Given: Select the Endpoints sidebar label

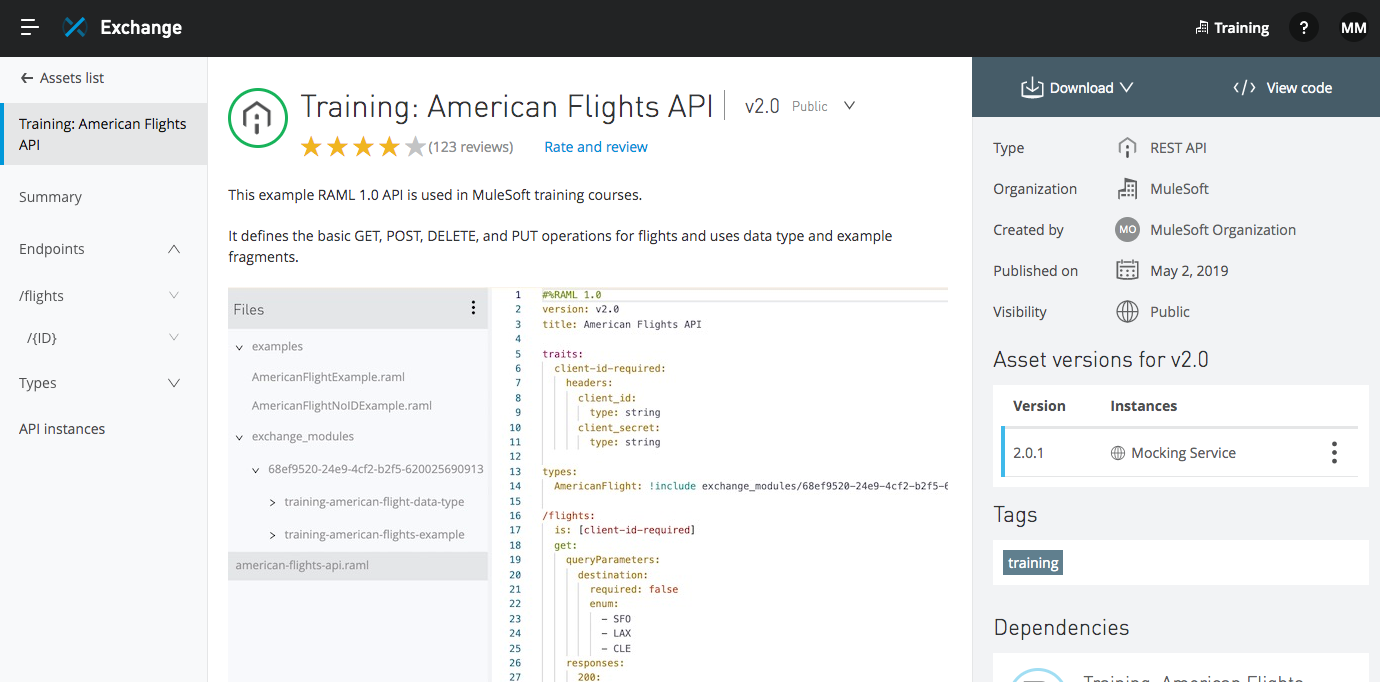Looking at the screenshot, I should [x=52, y=249].
